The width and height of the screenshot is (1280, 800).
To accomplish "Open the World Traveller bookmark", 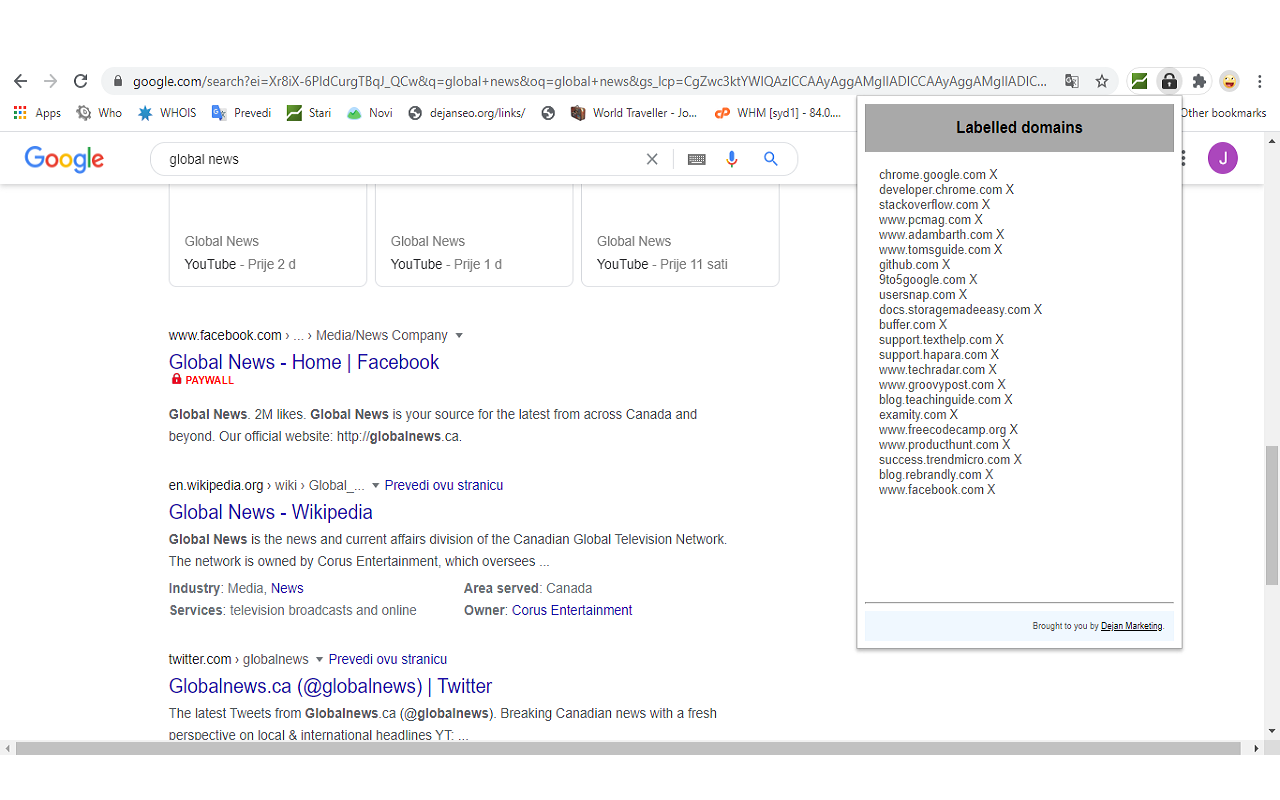I will pos(634,113).
